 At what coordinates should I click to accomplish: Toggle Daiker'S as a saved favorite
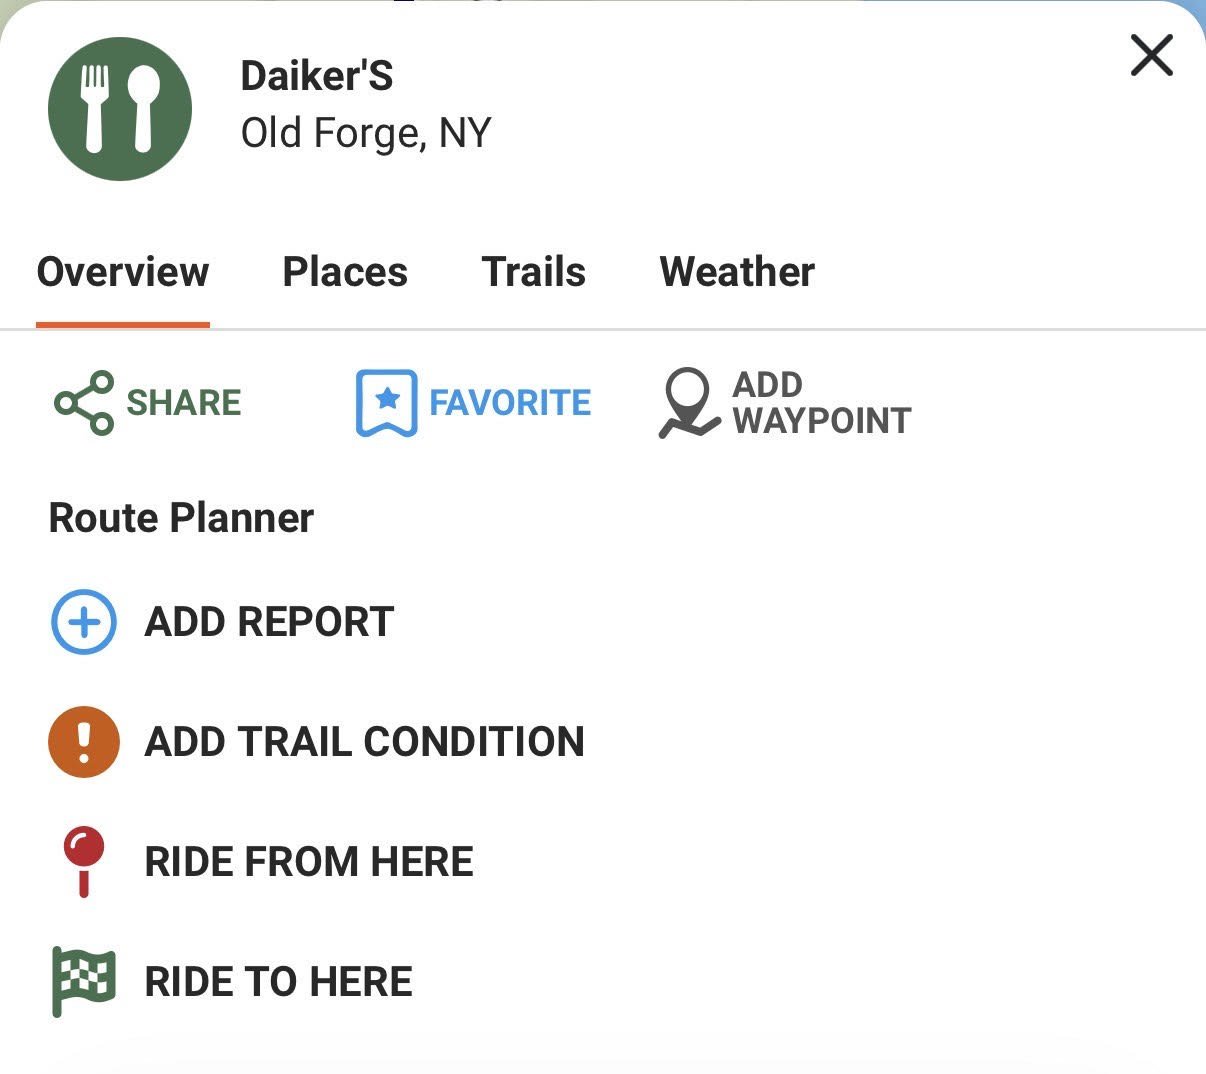tap(472, 403)
